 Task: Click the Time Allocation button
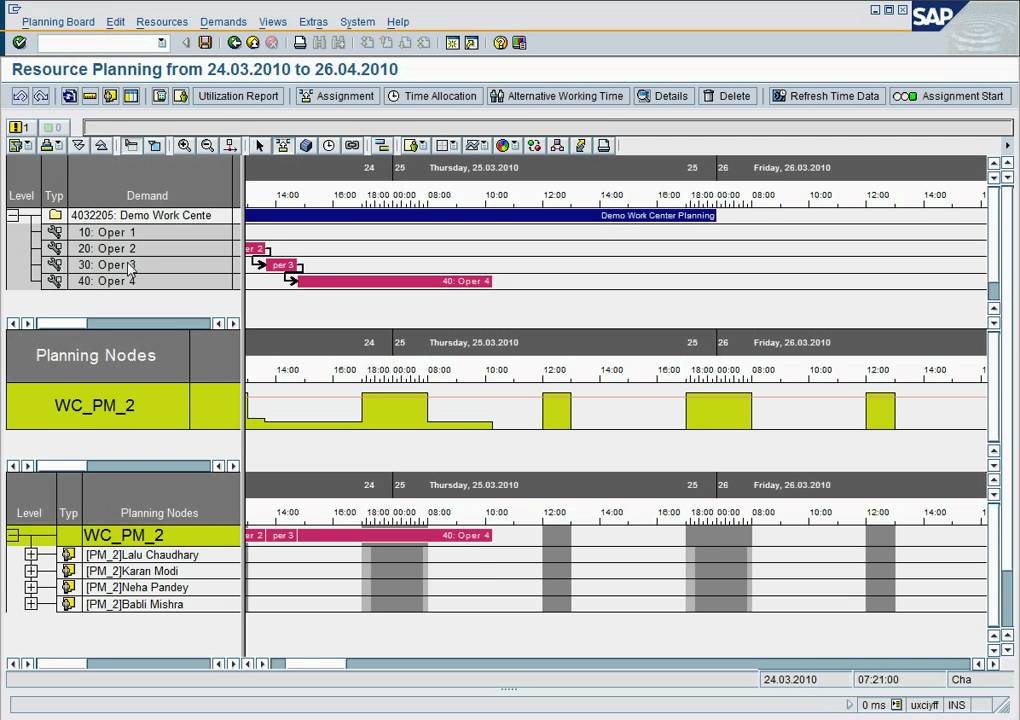[433, 96]
